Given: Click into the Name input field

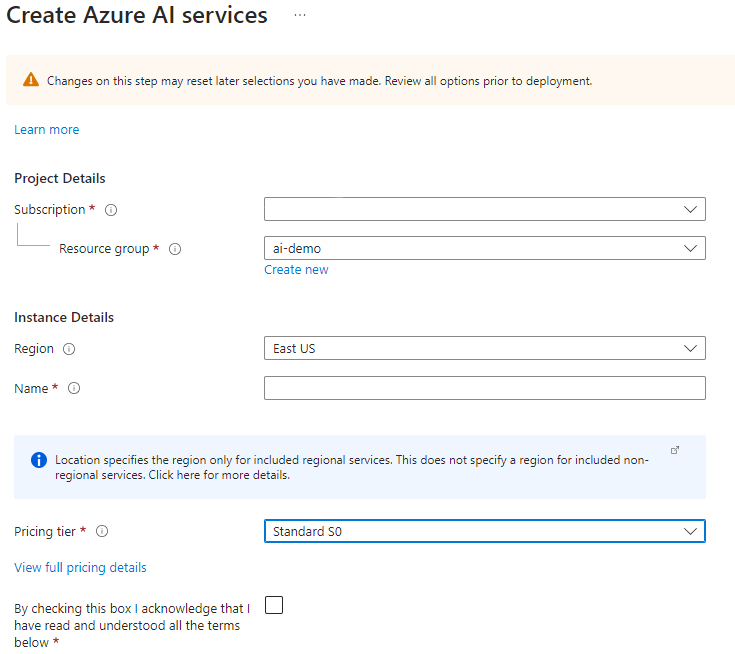Looking at the screenshot, I should coord(485,388).
